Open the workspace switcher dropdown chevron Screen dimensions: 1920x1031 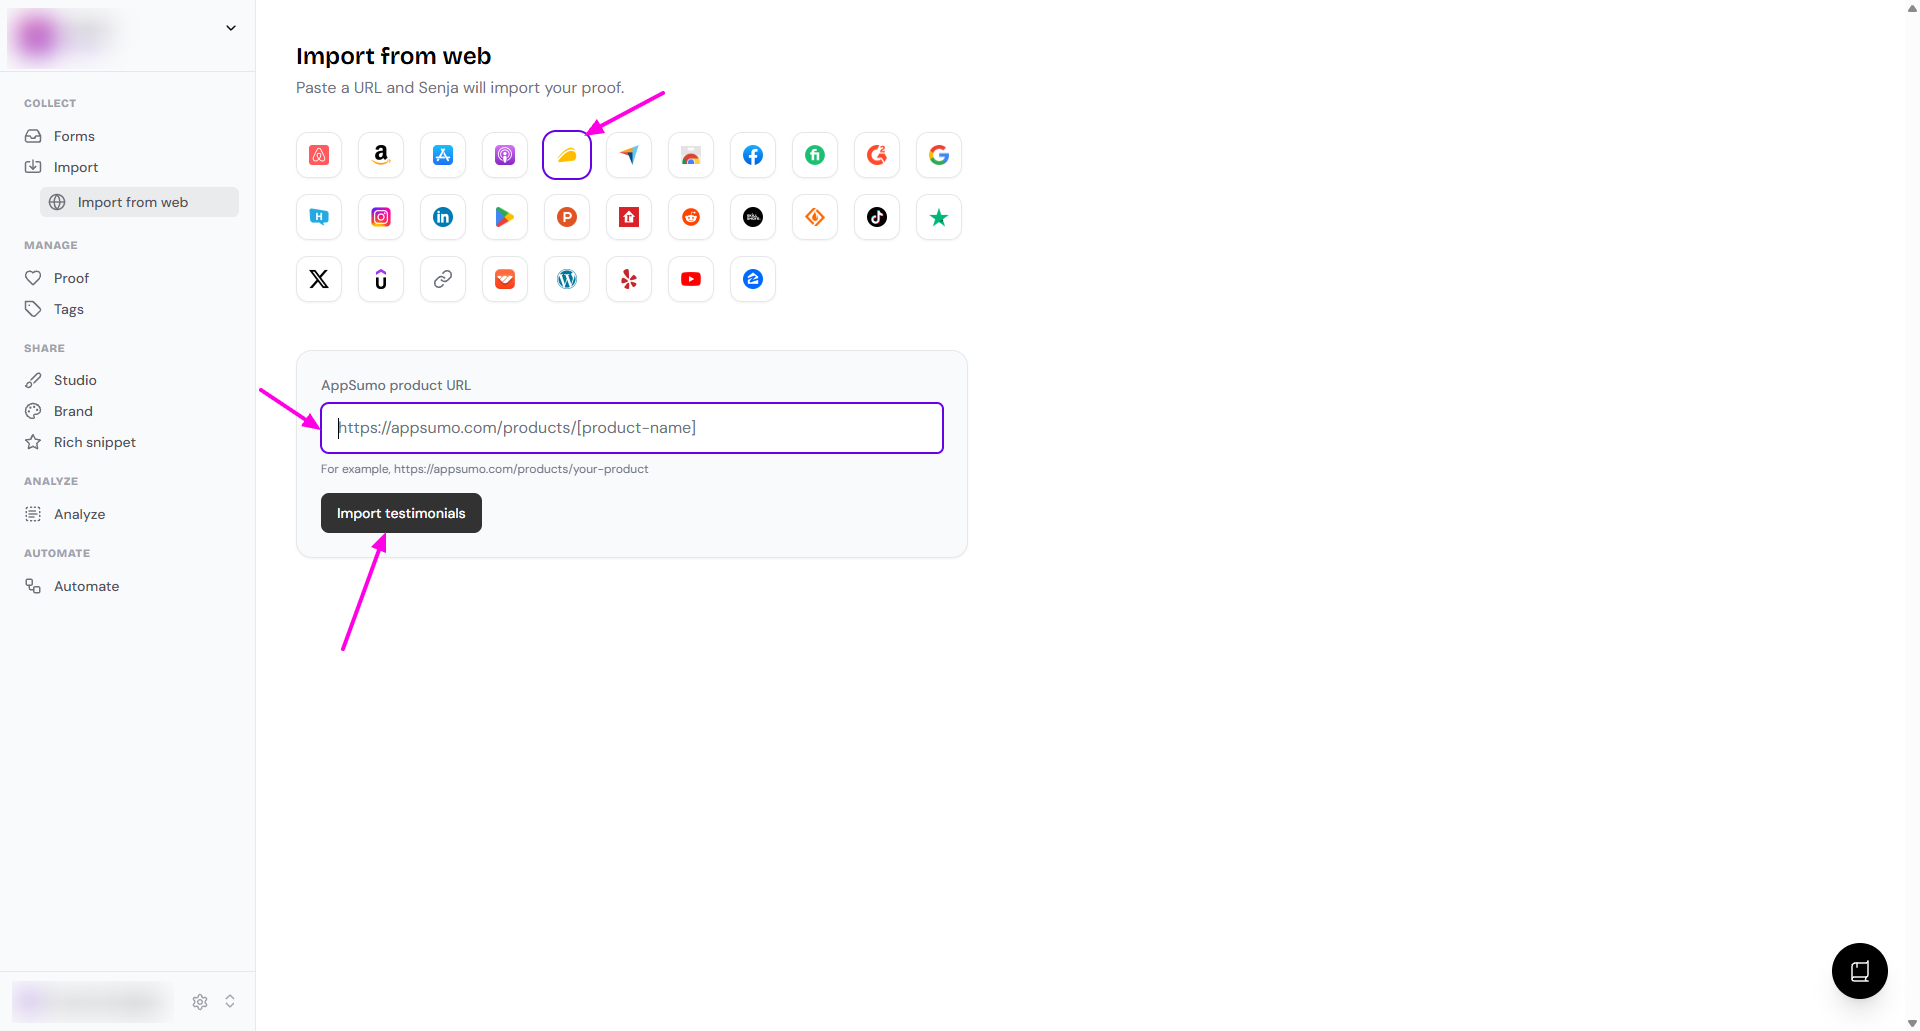[x=231, y=28]
